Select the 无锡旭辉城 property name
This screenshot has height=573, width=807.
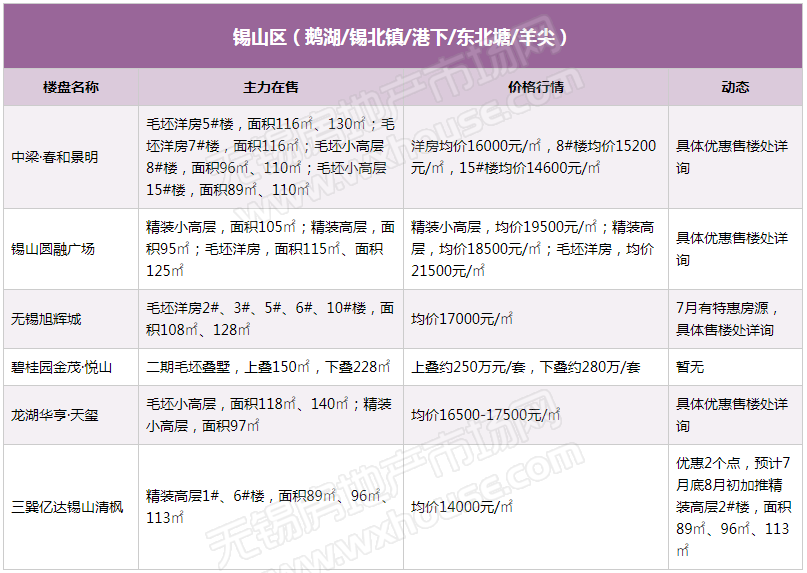click(46, 319)
